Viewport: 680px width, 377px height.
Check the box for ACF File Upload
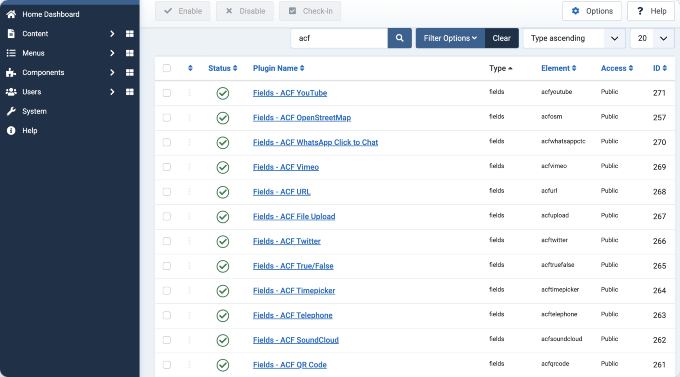pos(167,216)
